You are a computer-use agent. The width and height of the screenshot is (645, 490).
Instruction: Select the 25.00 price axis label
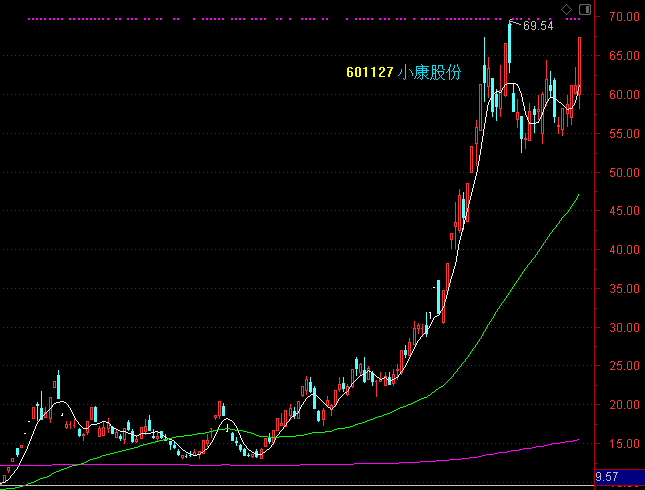[x=624, y=365]
